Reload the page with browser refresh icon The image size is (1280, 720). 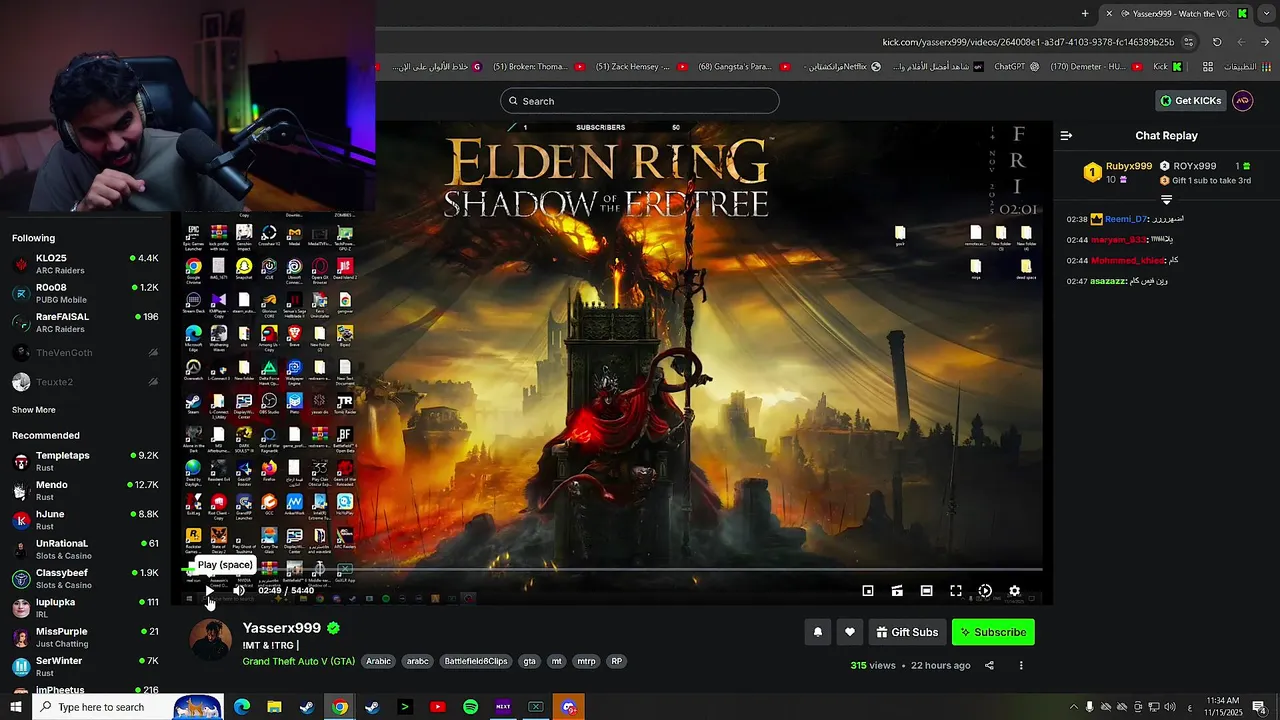tap(1217, 42)
